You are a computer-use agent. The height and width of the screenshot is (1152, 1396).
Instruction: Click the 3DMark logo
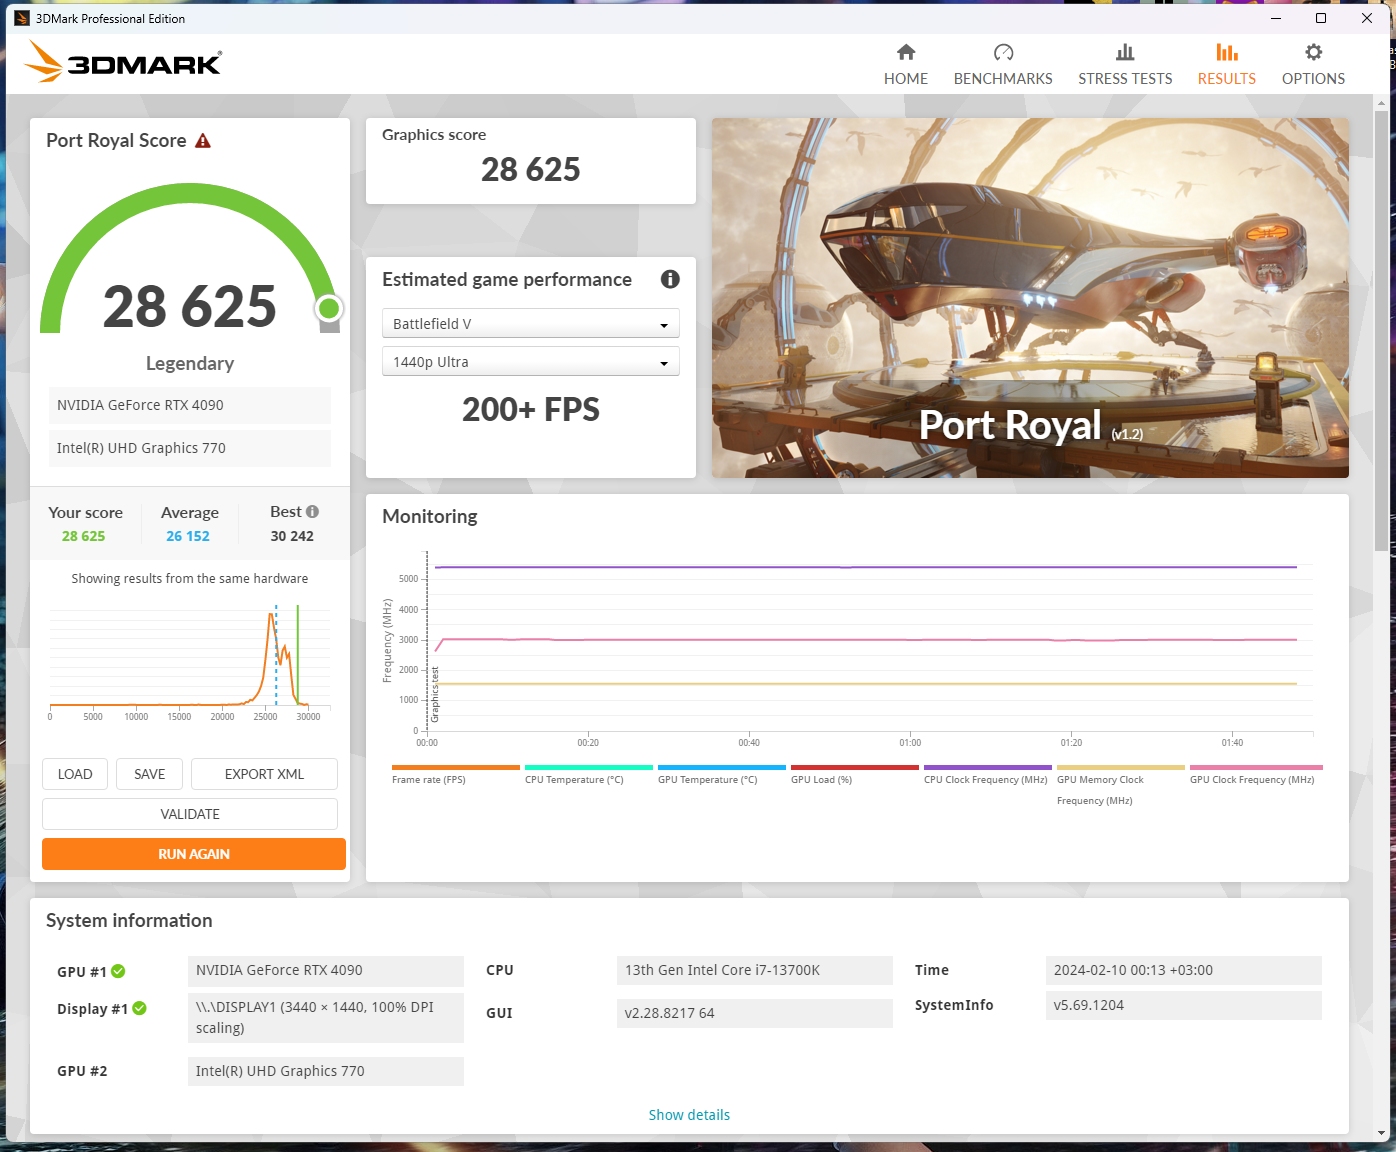(x=123, y=62)
